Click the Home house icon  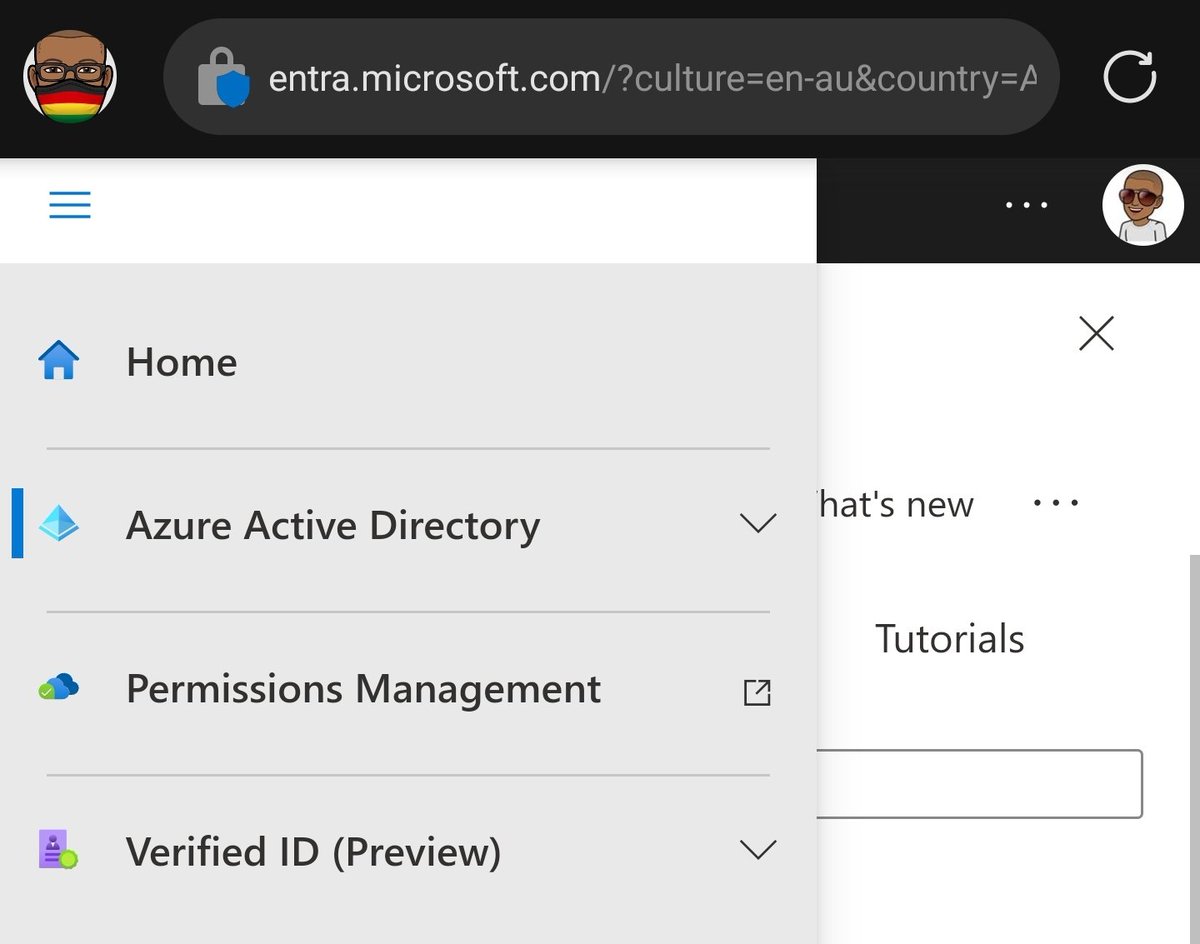click(58, 361)
